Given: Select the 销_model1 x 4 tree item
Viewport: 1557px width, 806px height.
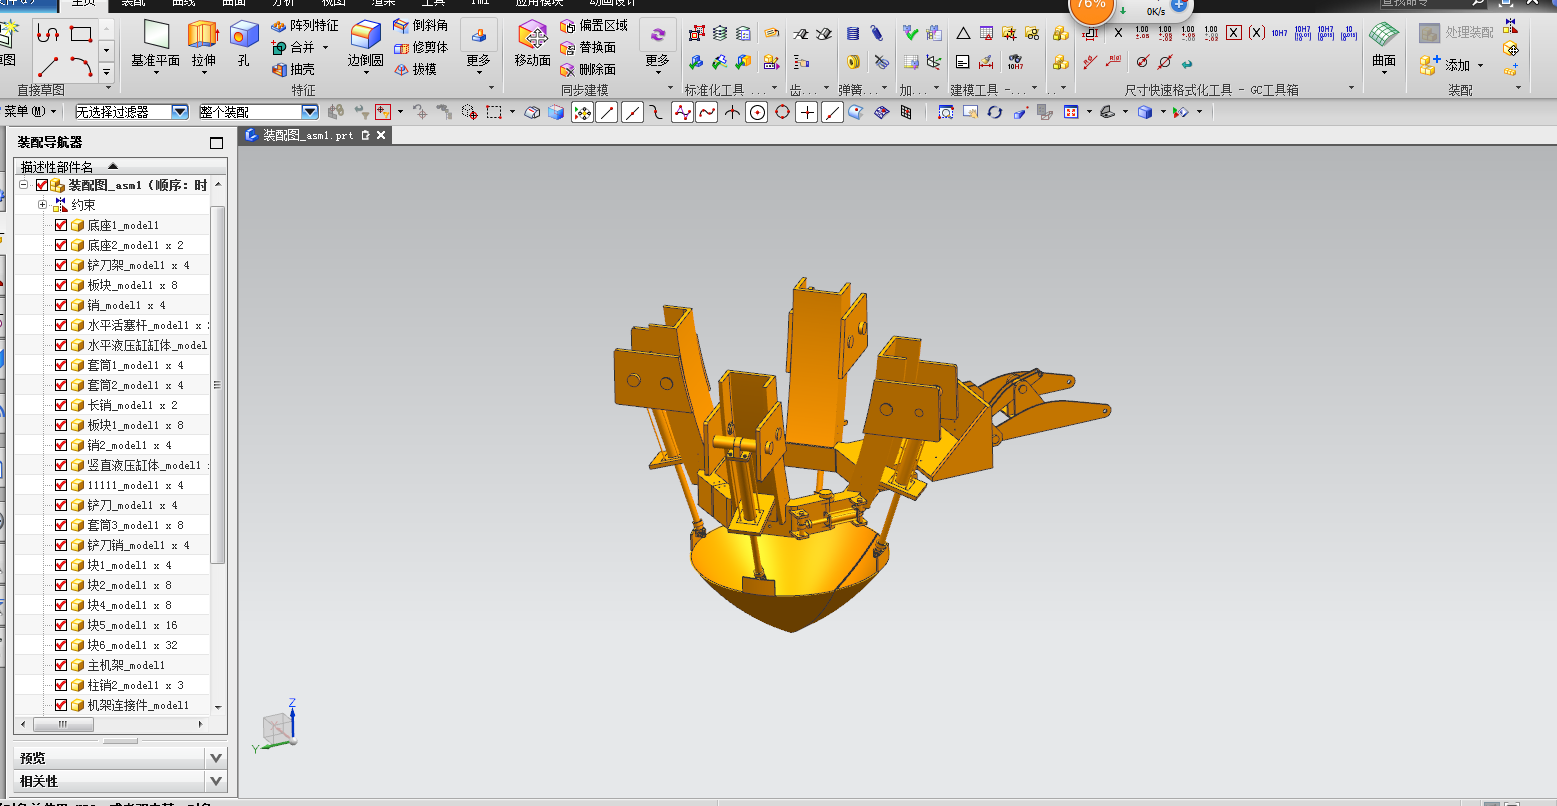Looking at the screenshot, I should (126, 305).
